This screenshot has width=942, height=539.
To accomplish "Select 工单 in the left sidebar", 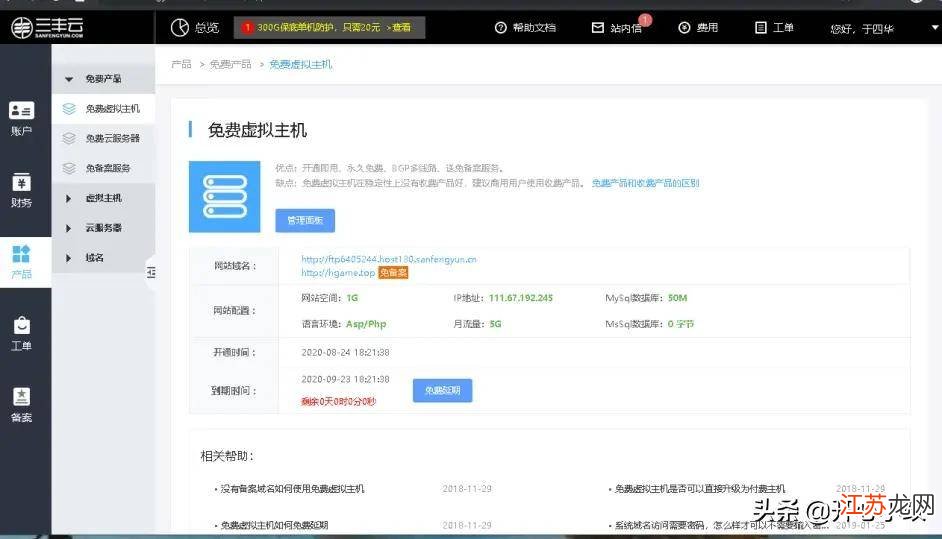I will click(x=22, y=333).
